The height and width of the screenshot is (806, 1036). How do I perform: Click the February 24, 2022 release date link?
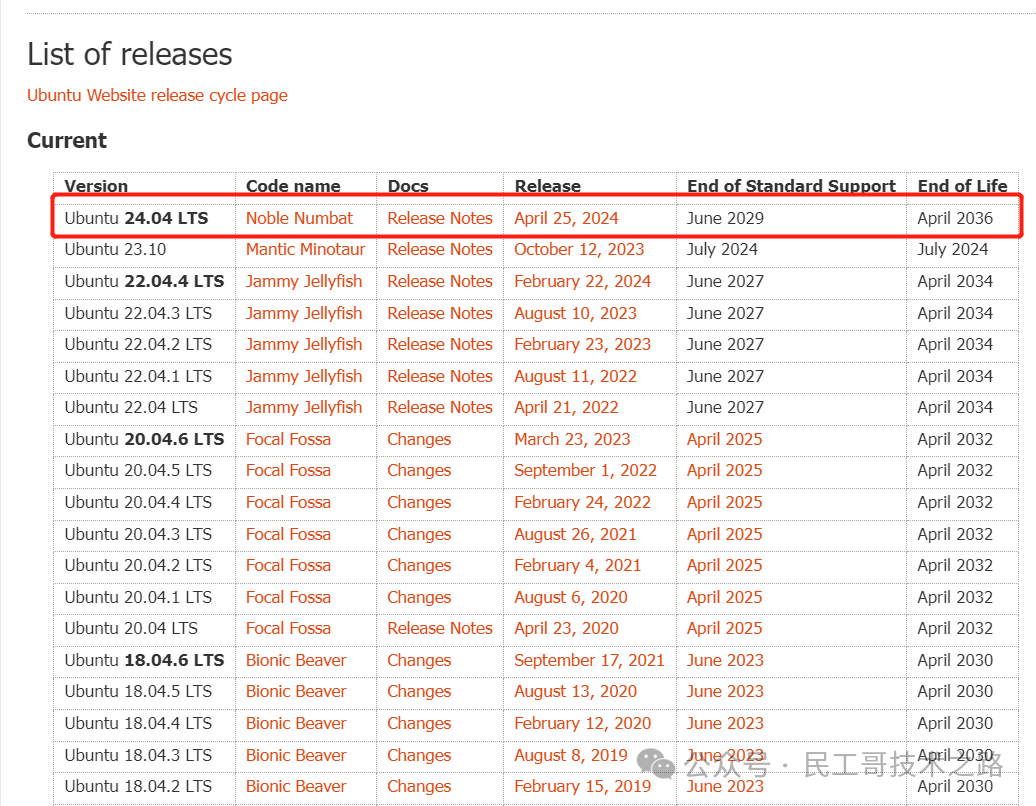[582, 502]
